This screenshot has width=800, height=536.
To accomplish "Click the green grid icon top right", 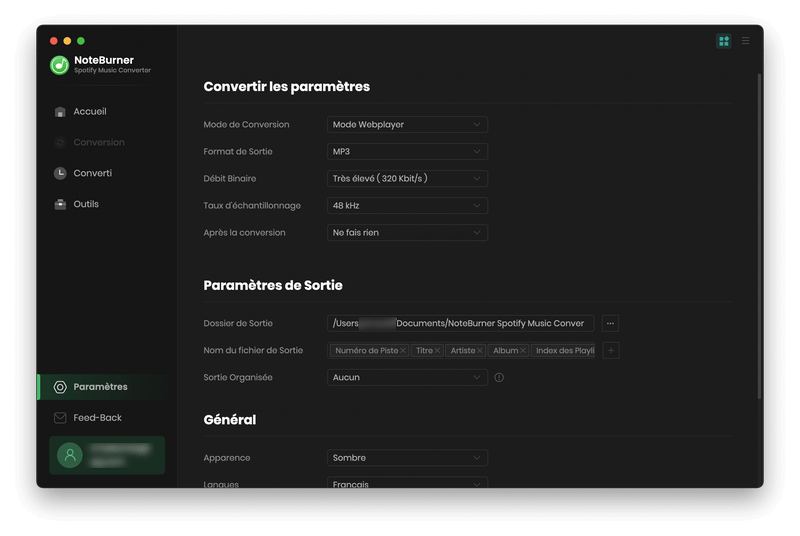I will (x=723, y=41).
